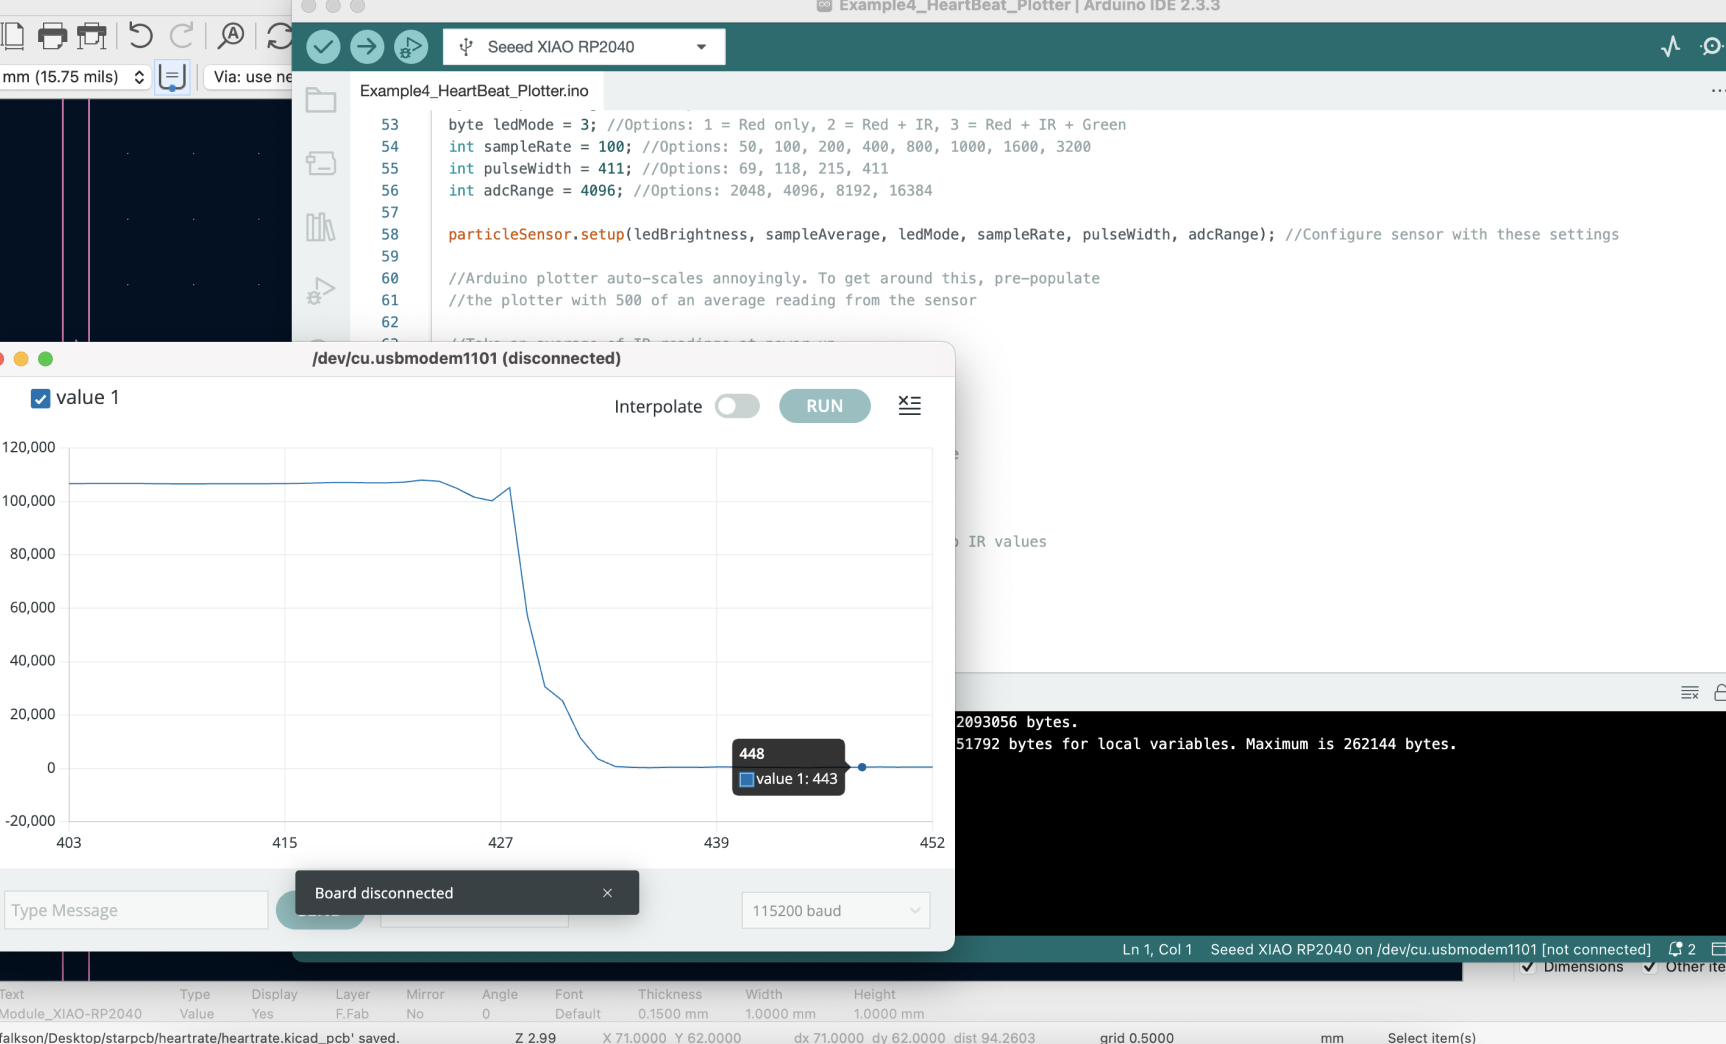Click the Seeed XIAO RP2040 port status text
This screenshot has height=1044, width=1726.
coord(1430,949)
